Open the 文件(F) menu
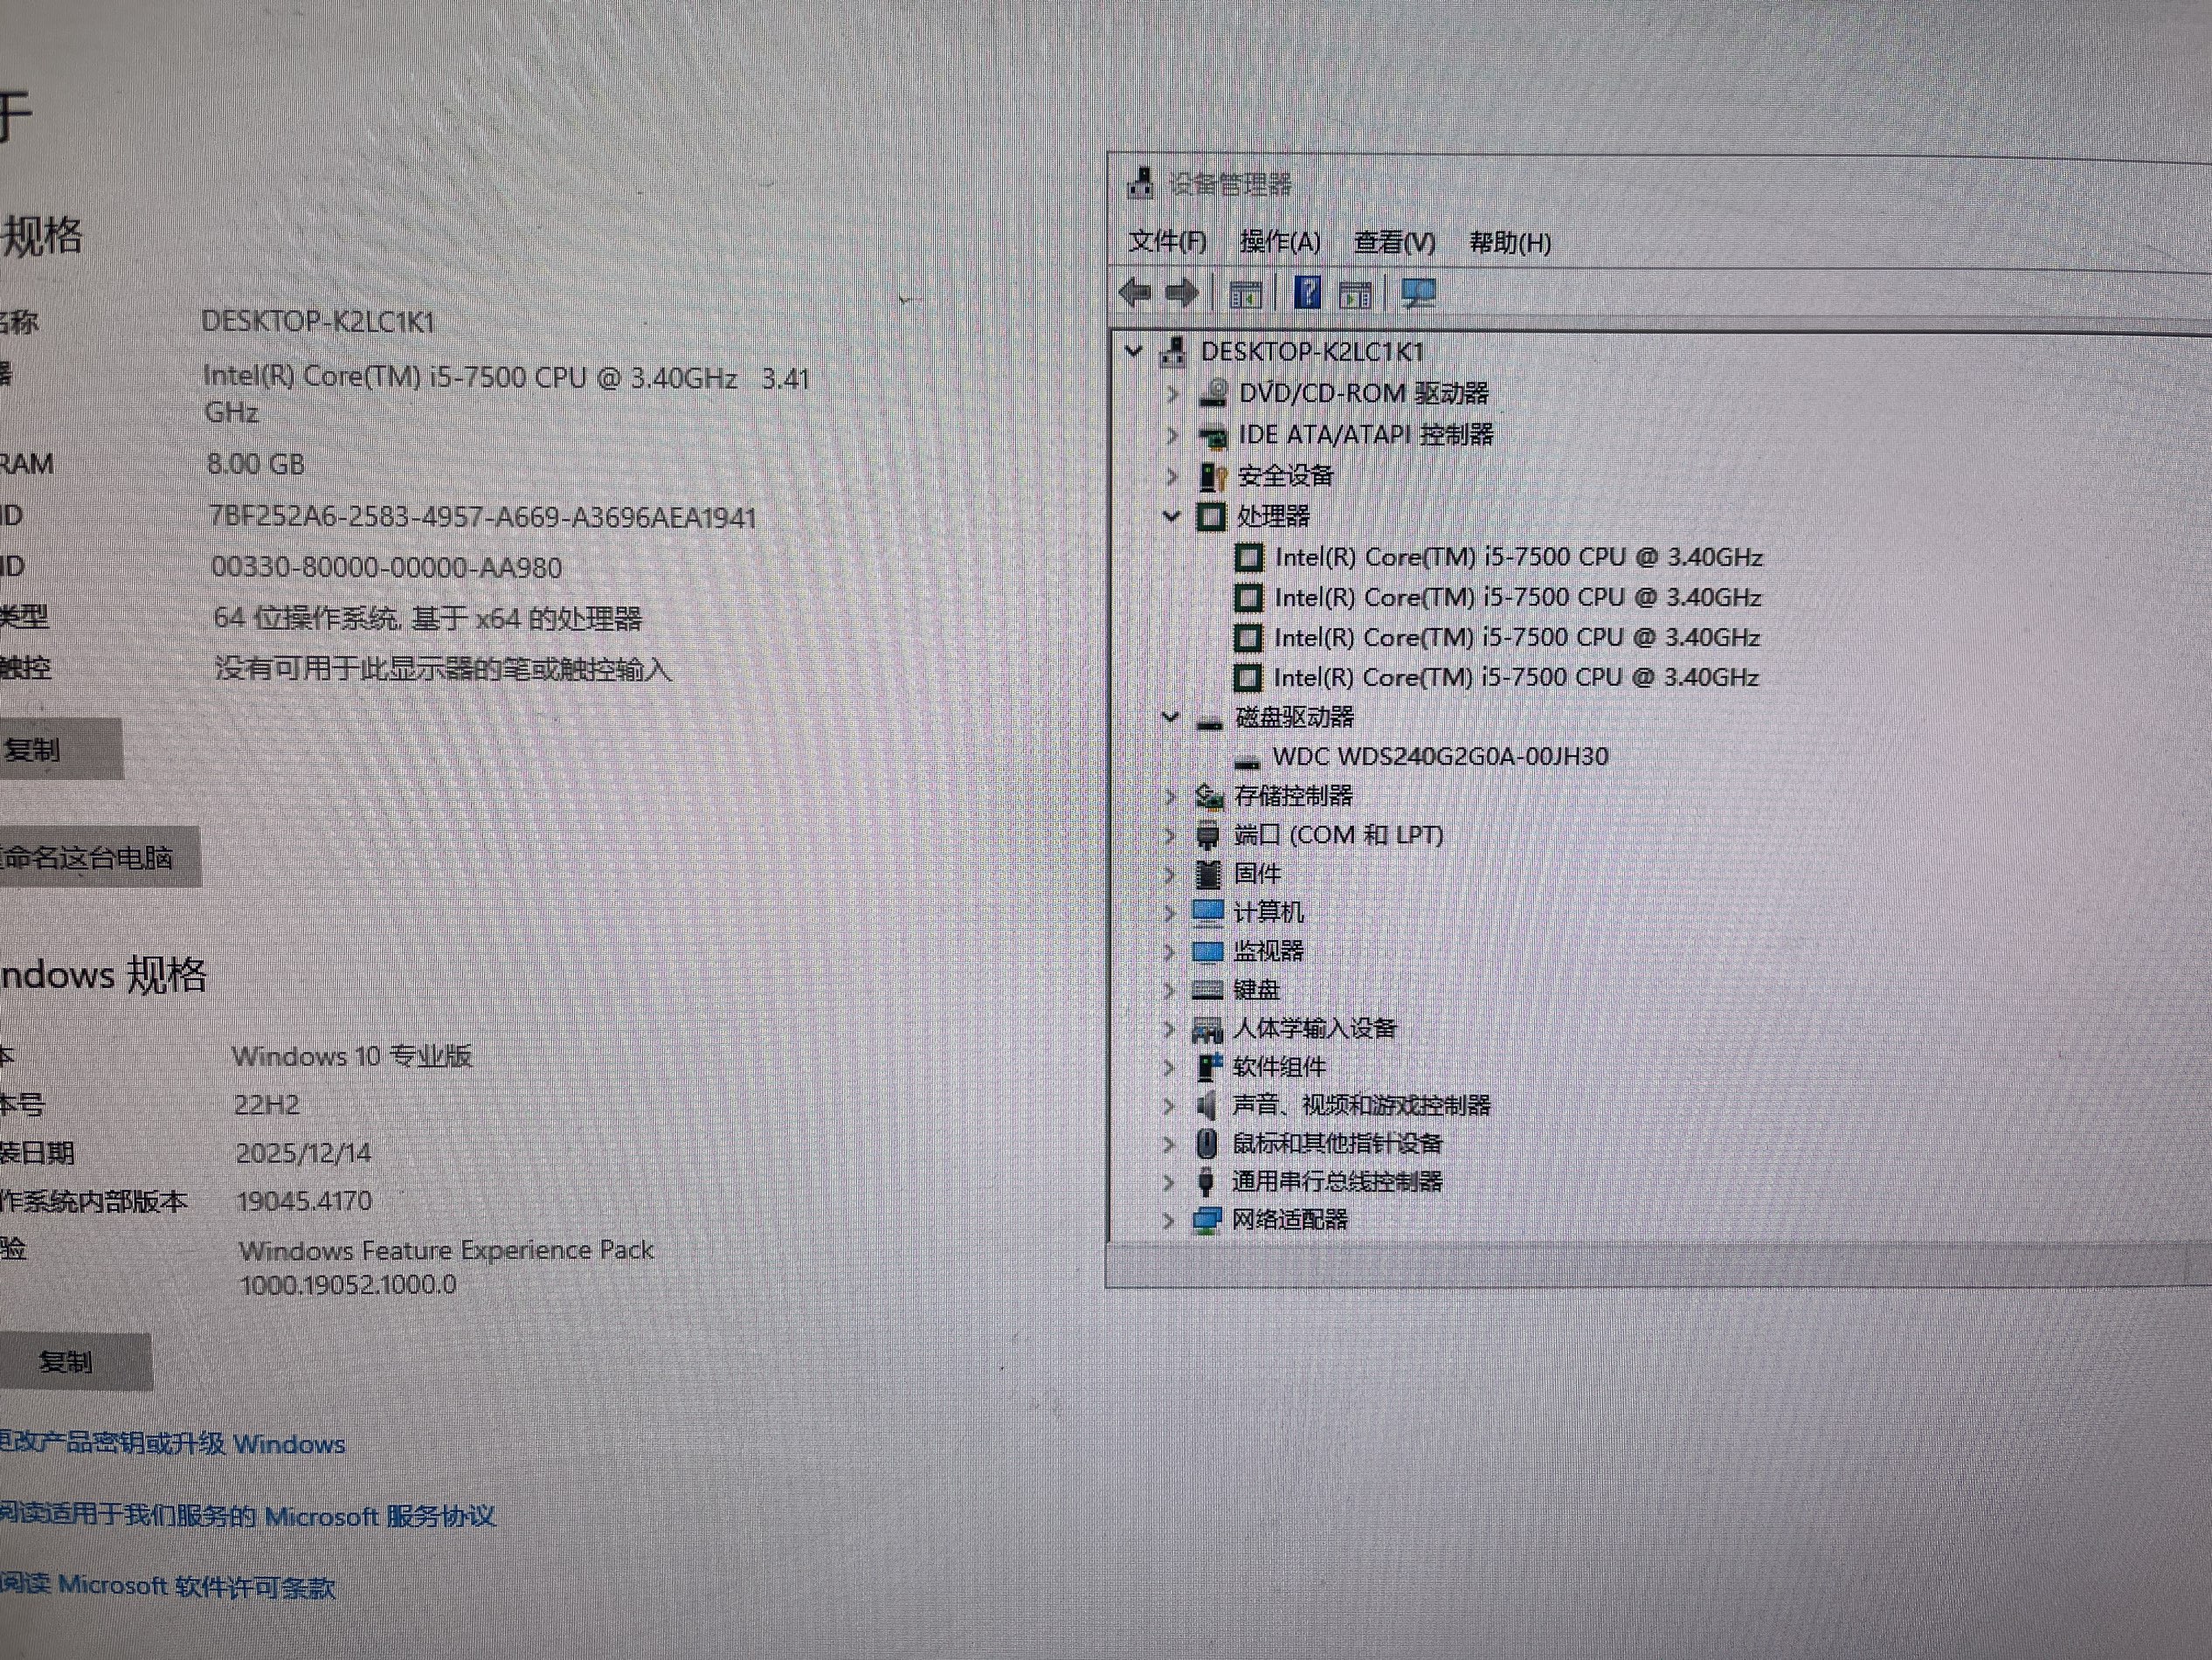Viewport: 2212px width, 1660px height. coord(1167,242)
